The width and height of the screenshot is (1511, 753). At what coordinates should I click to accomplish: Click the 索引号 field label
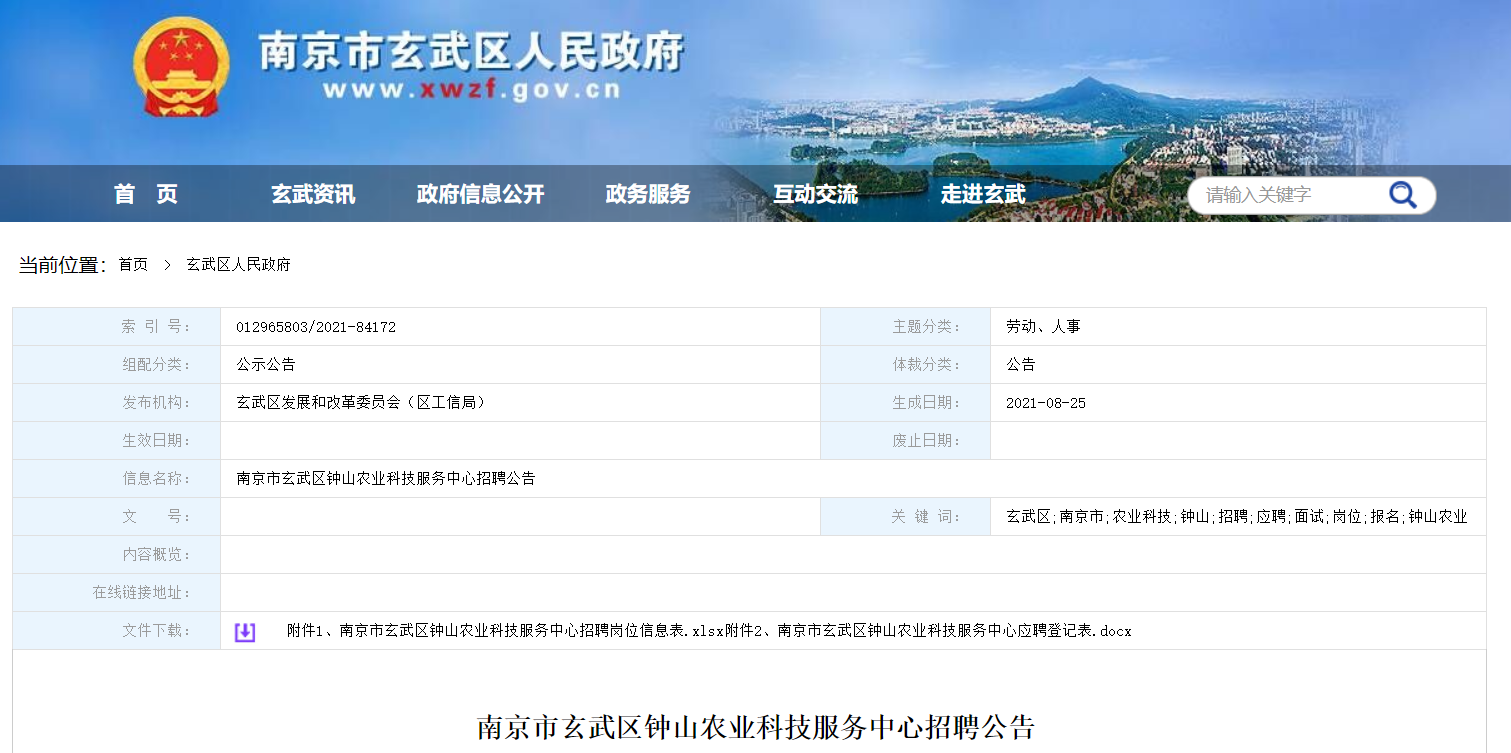156,327
